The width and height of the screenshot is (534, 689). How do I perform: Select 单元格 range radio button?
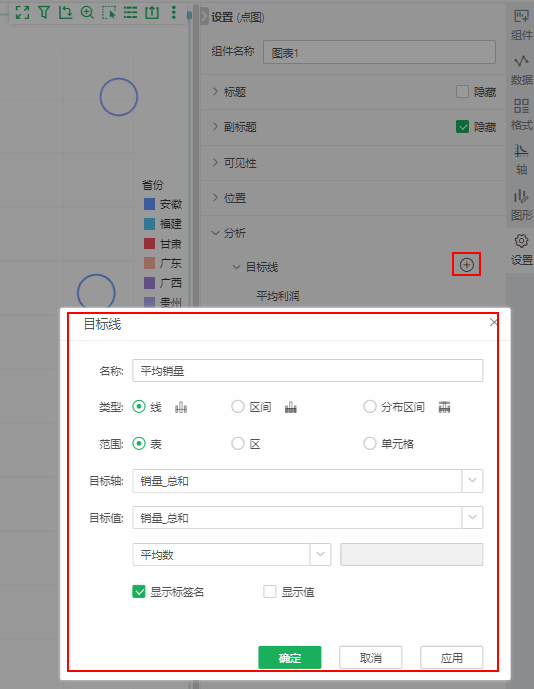370,444
